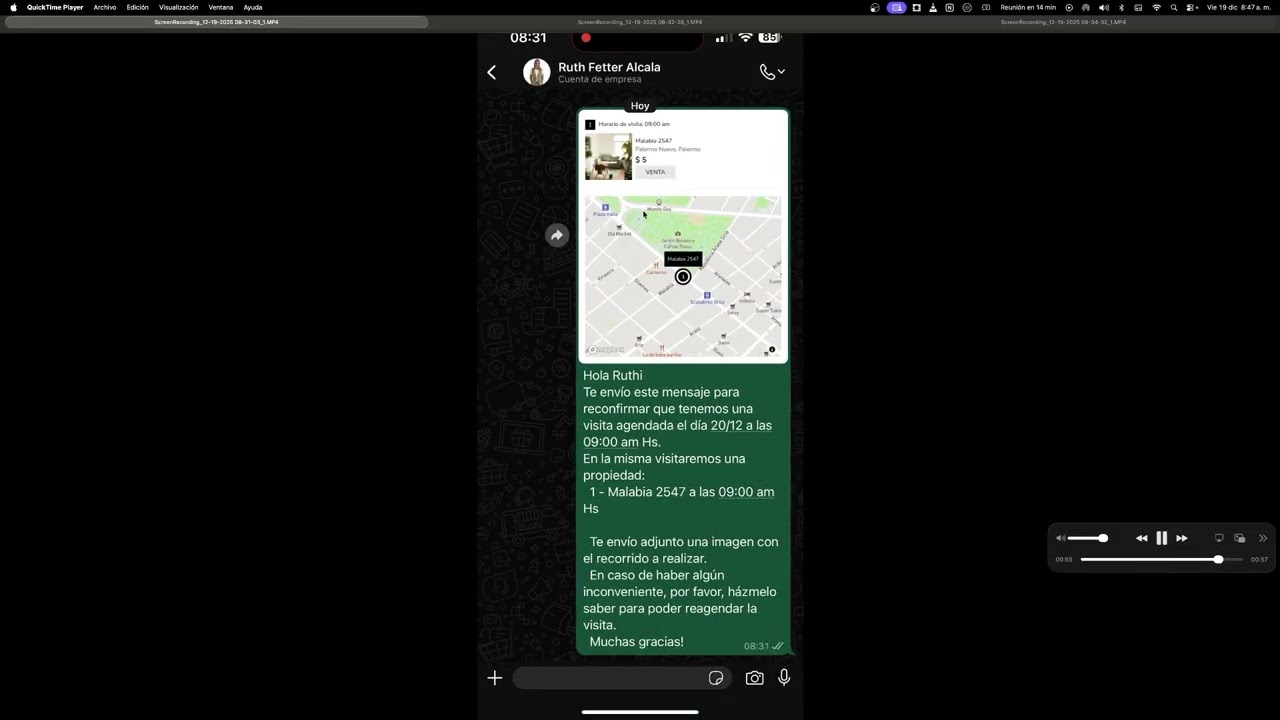Open Wi-Fi status menu icon
Screen dimensions: 1280x720
pyautogui.click(x=1157, y=7)
